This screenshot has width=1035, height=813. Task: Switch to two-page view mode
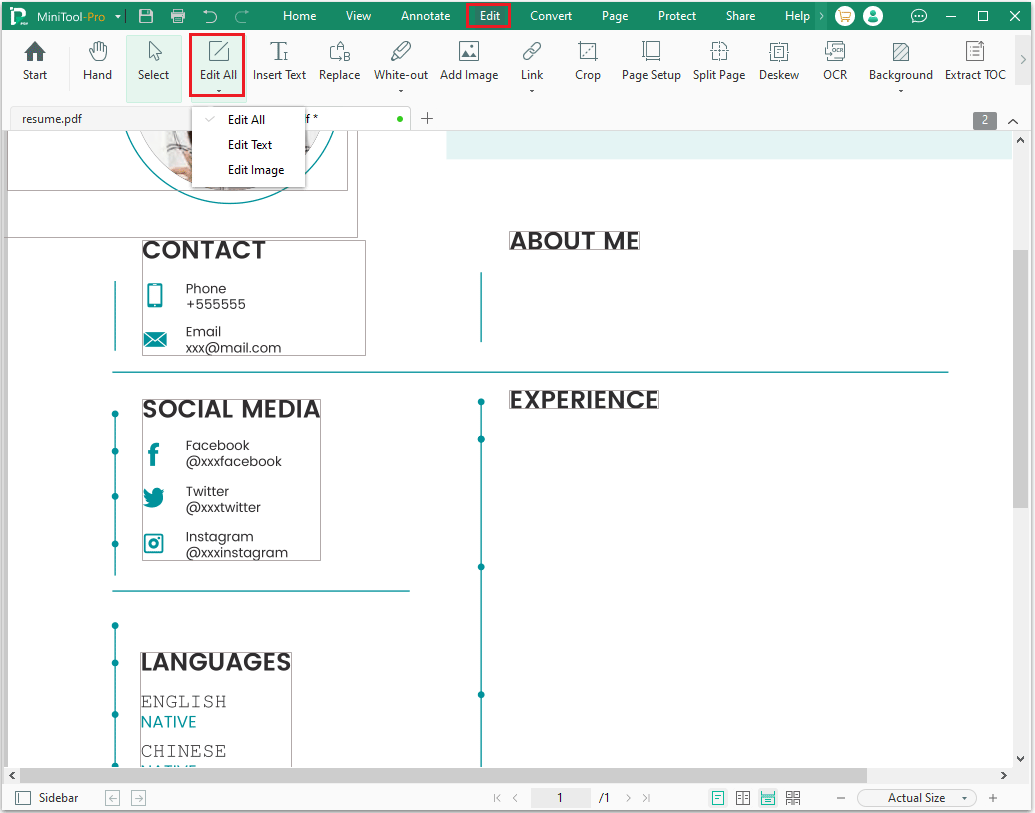pos(743,798)
